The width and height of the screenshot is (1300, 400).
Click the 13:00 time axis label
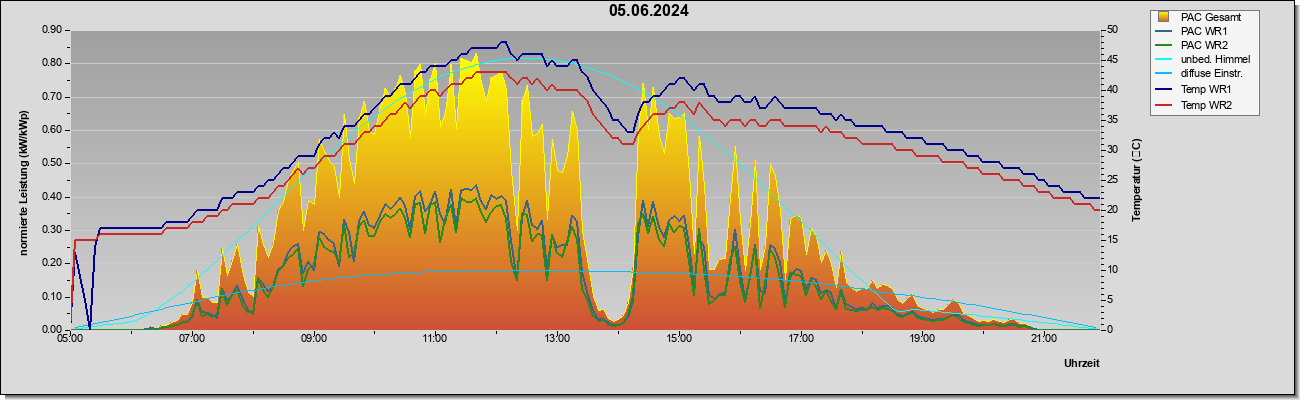557,339
